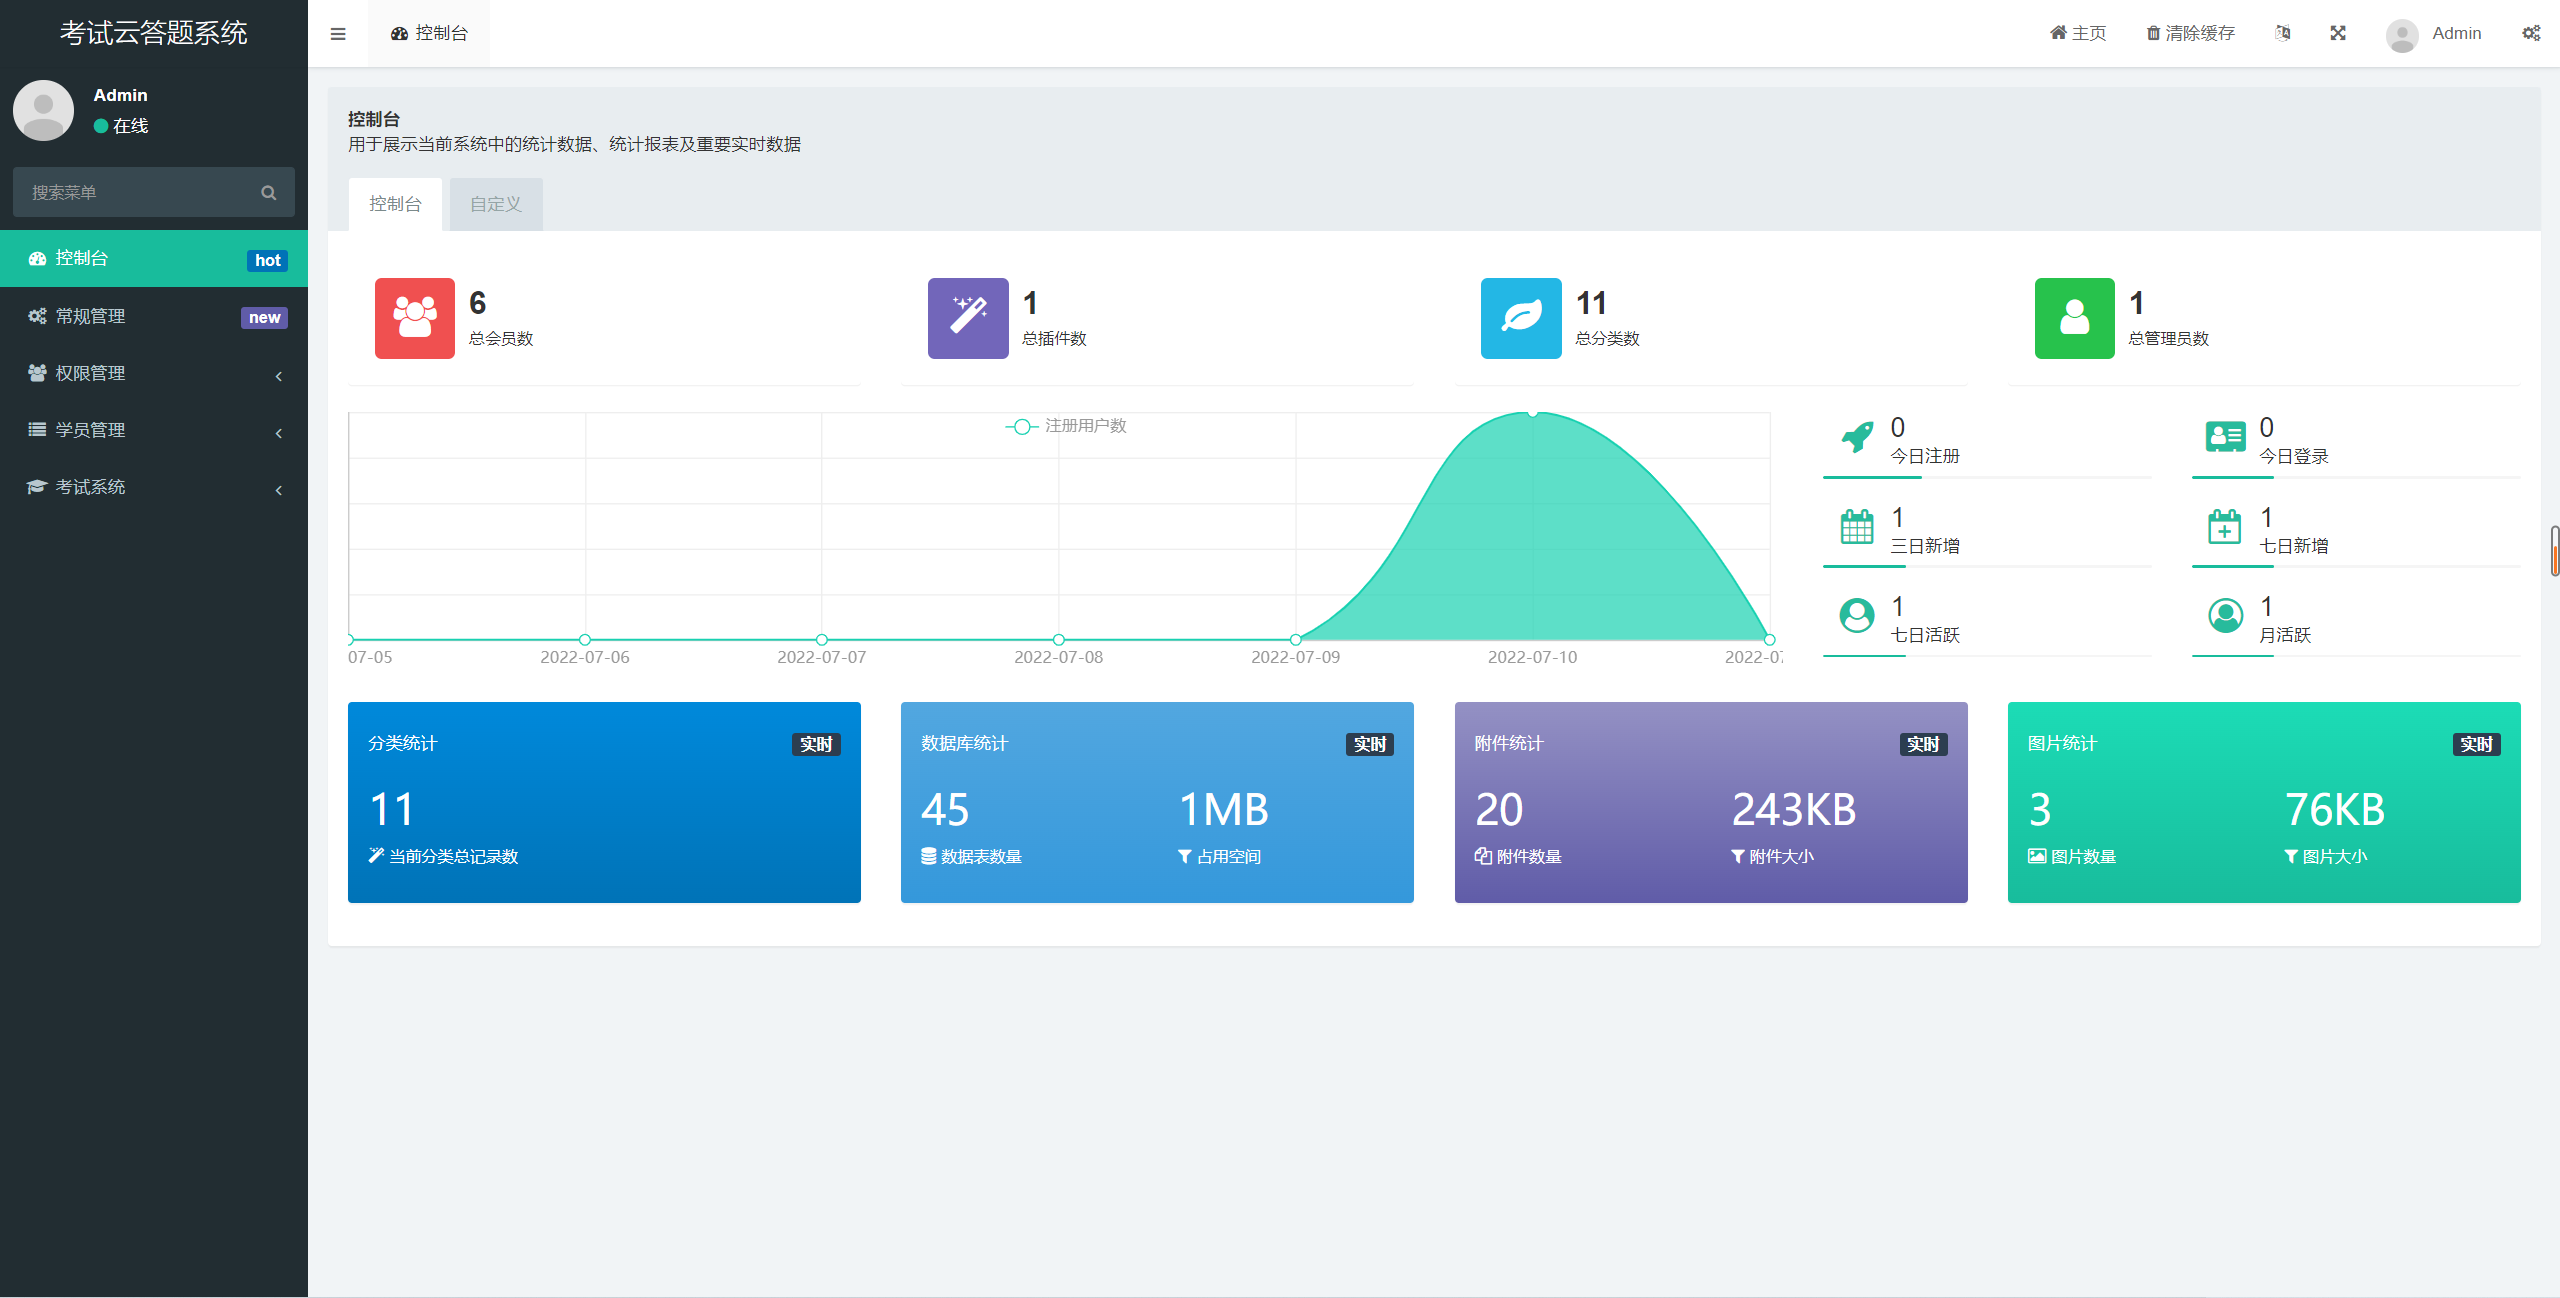Click the purple magic wand plugins icon
Image resolution: width=2560 pixels, height=1298 pixels.
coord(967,318)
